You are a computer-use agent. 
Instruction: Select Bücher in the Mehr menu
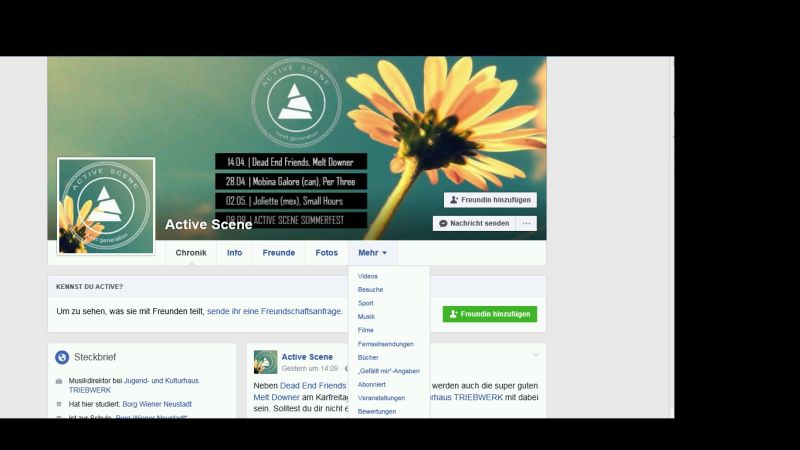point(368,357)
